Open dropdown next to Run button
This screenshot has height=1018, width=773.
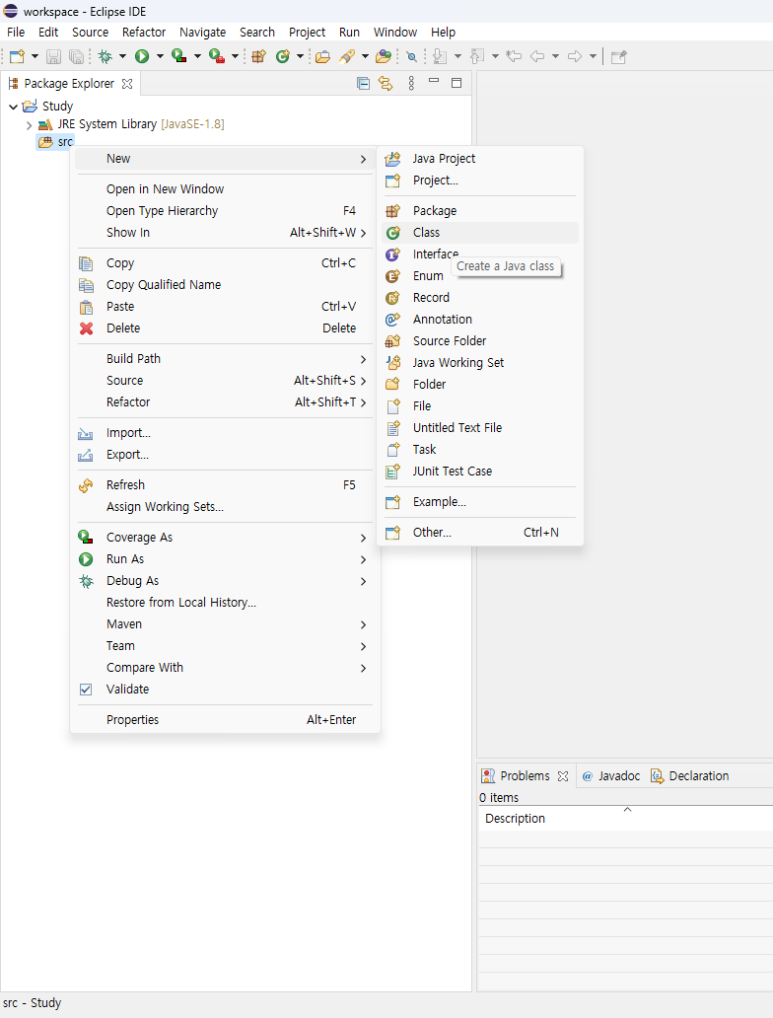[160, 56]
